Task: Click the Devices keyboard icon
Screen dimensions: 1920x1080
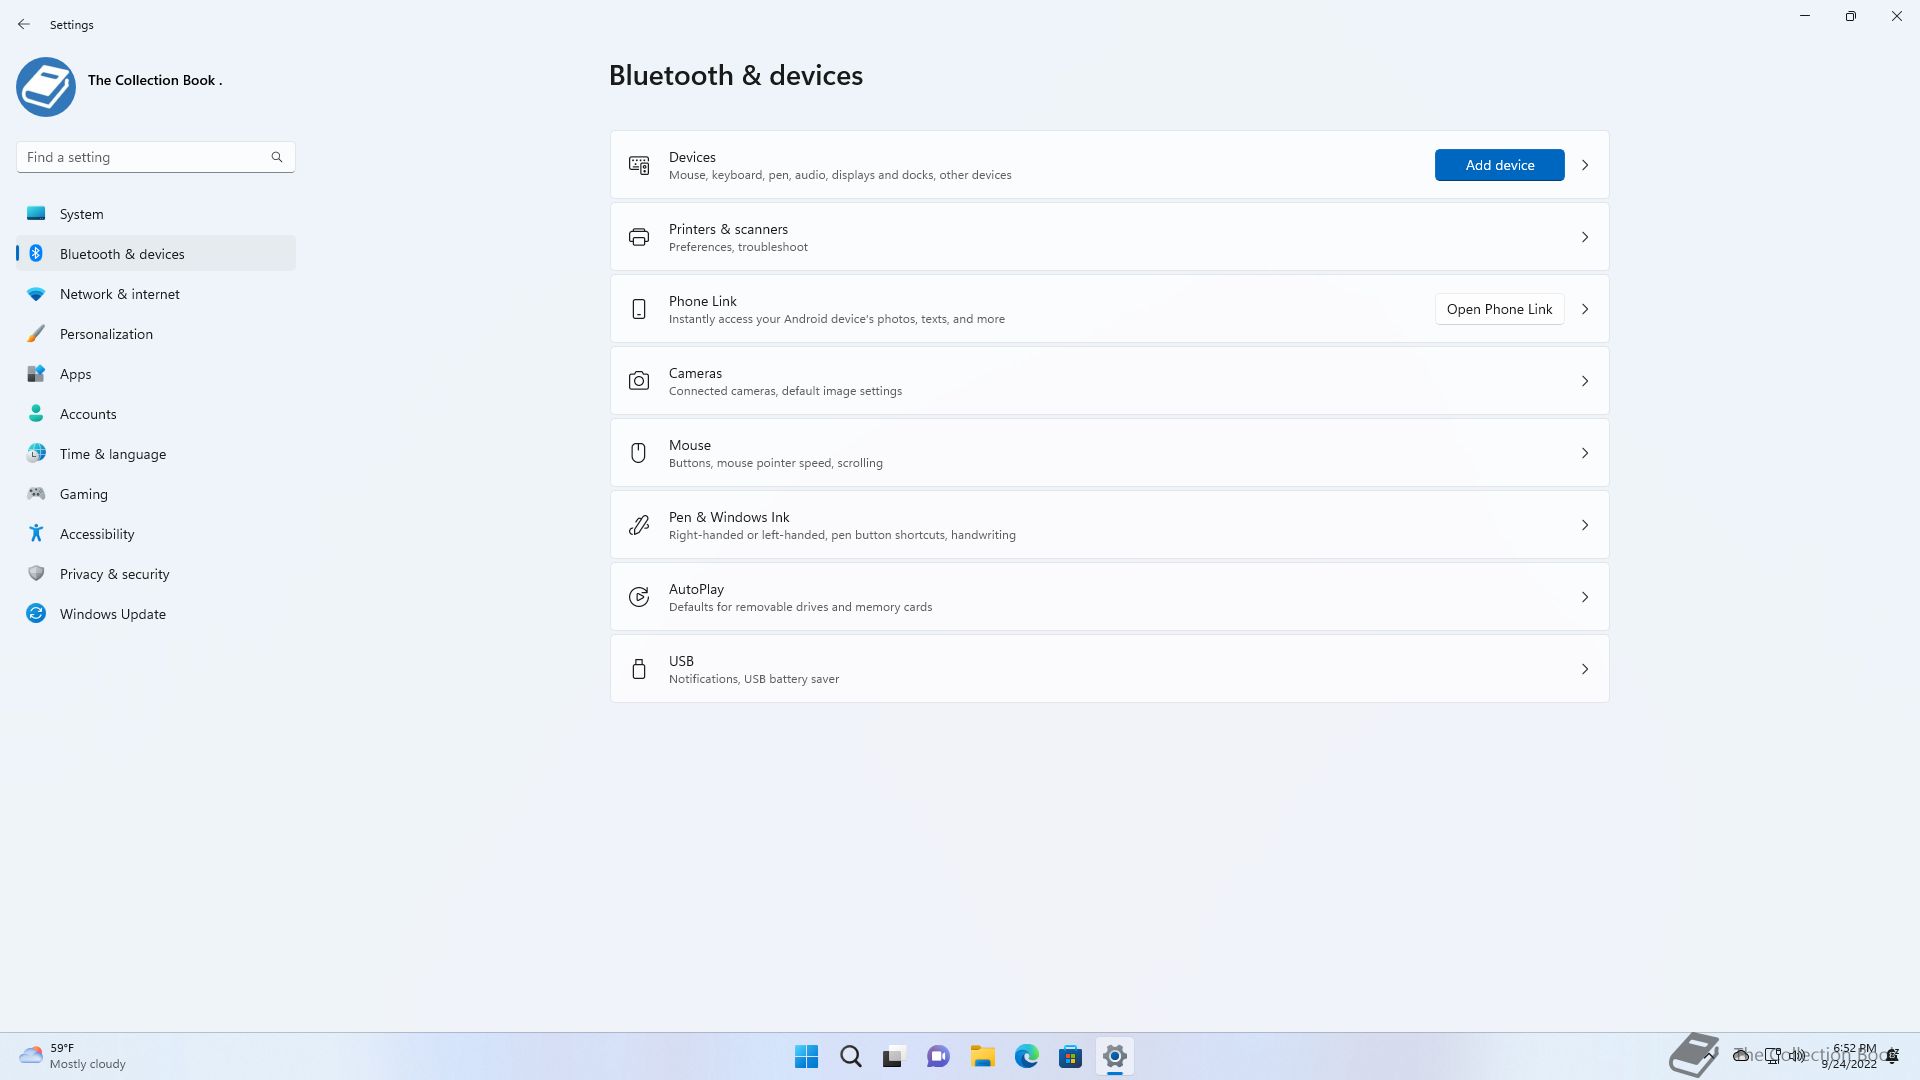Action: [639, 165]
